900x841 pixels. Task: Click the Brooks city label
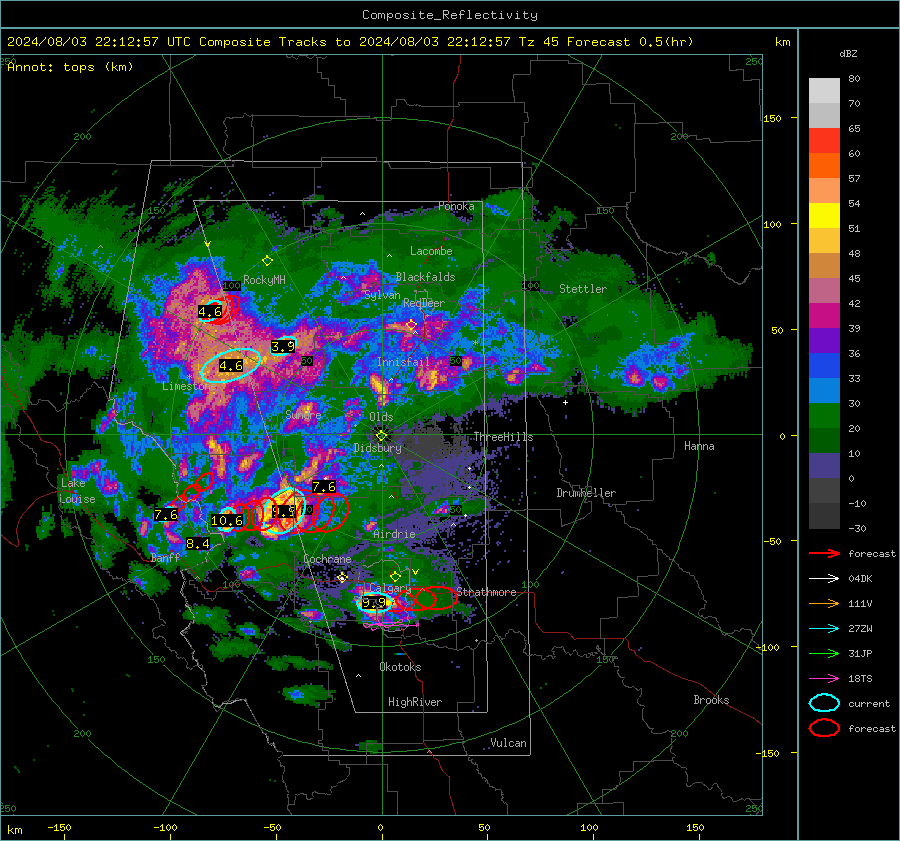(x=711, y=700)
